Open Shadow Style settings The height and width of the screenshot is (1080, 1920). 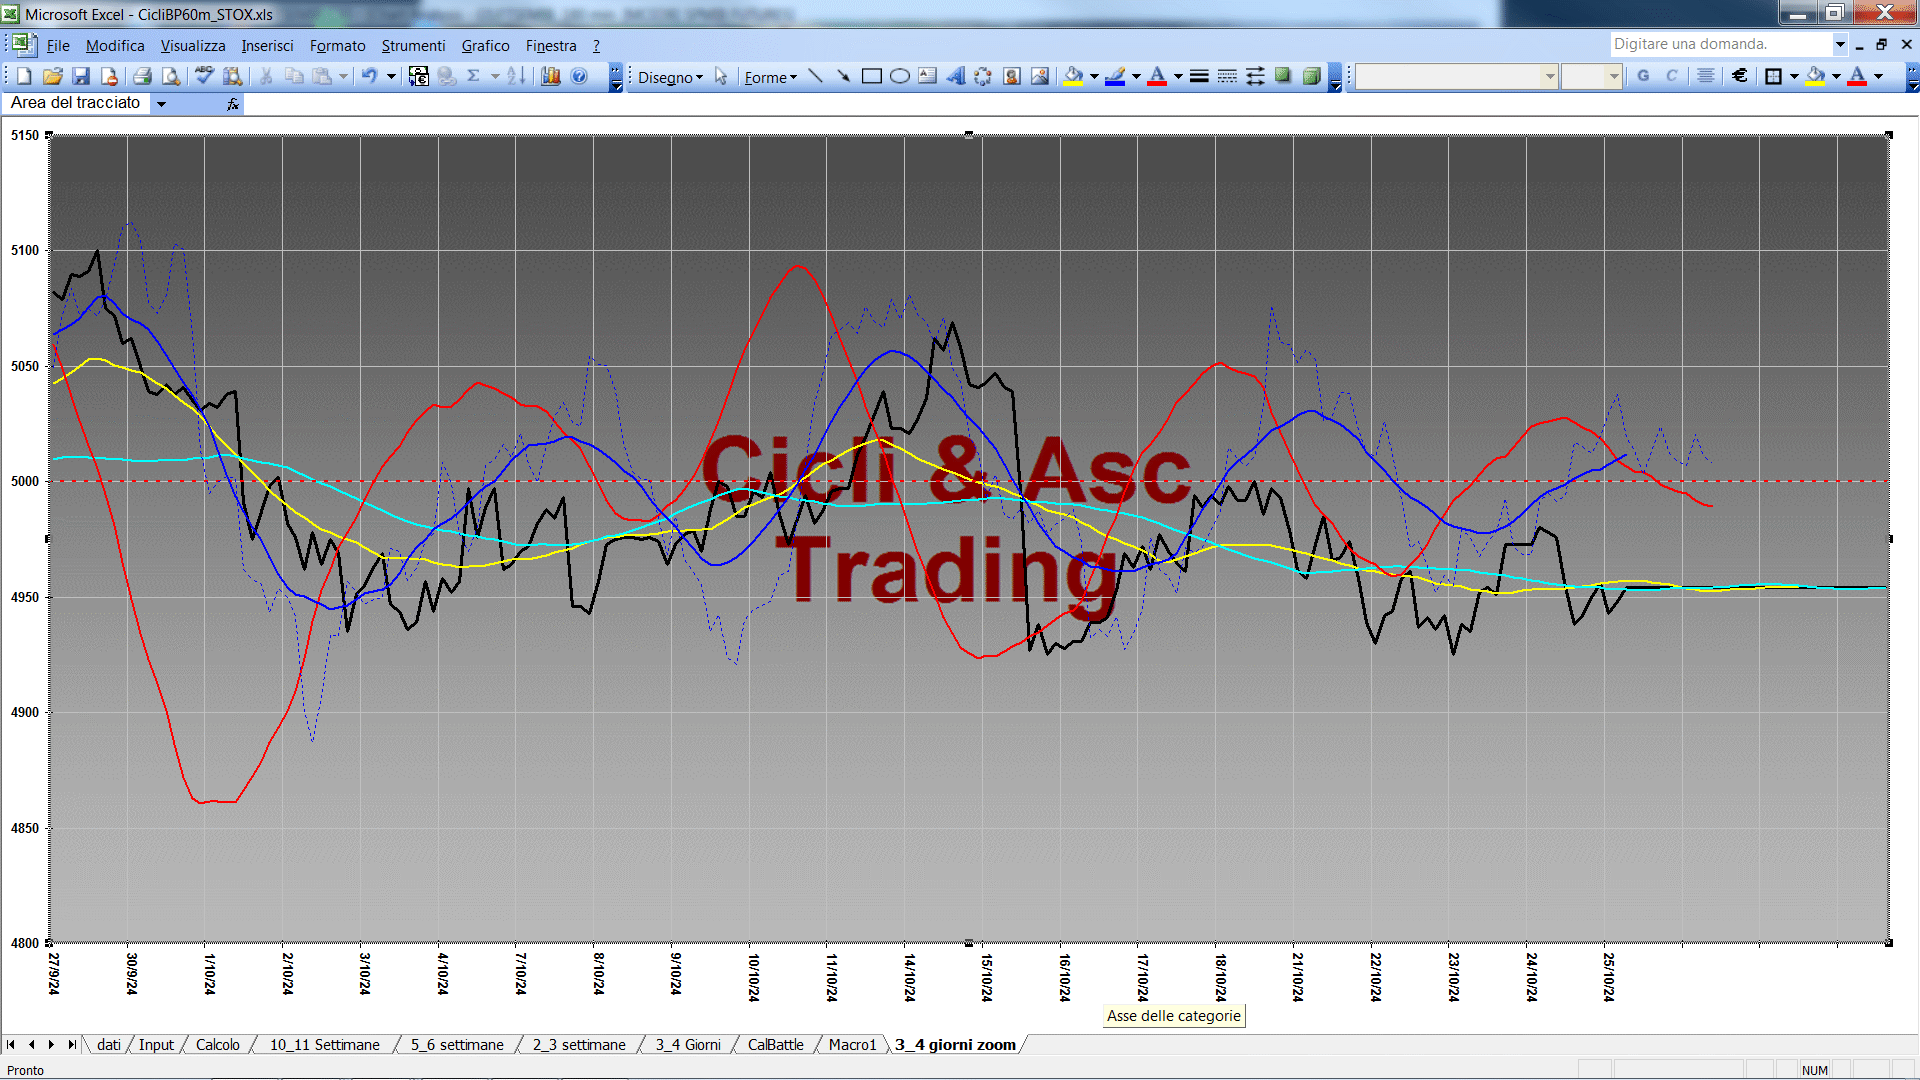click(x=1283, y=76)
